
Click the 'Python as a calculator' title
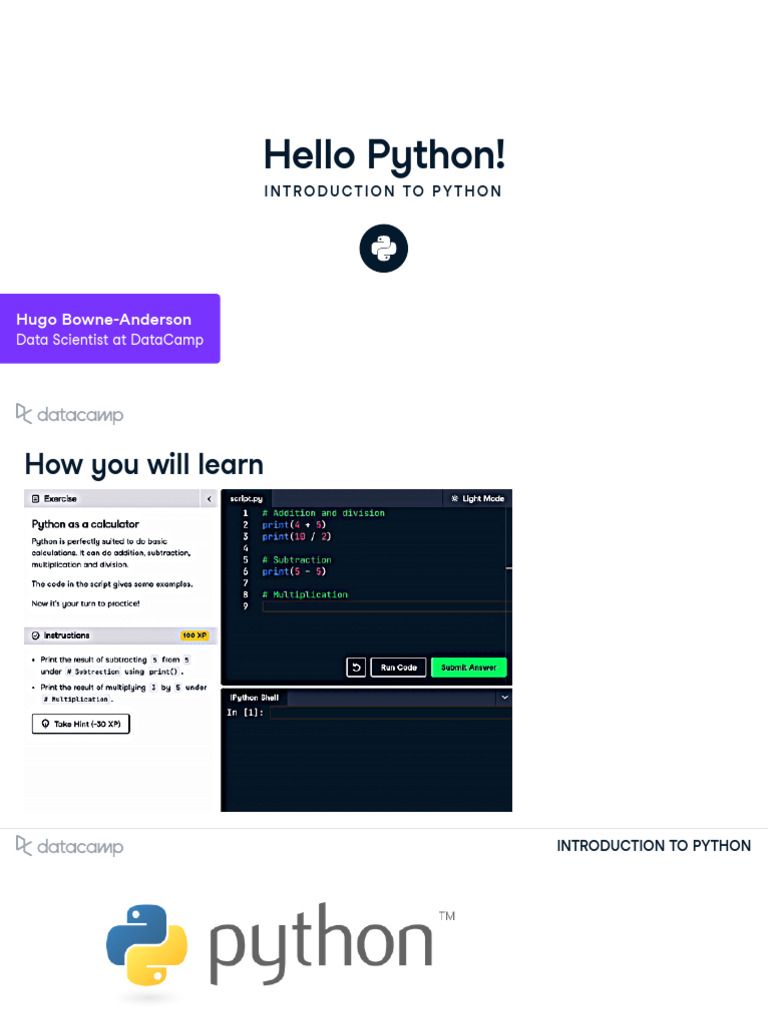click(85, 524)
